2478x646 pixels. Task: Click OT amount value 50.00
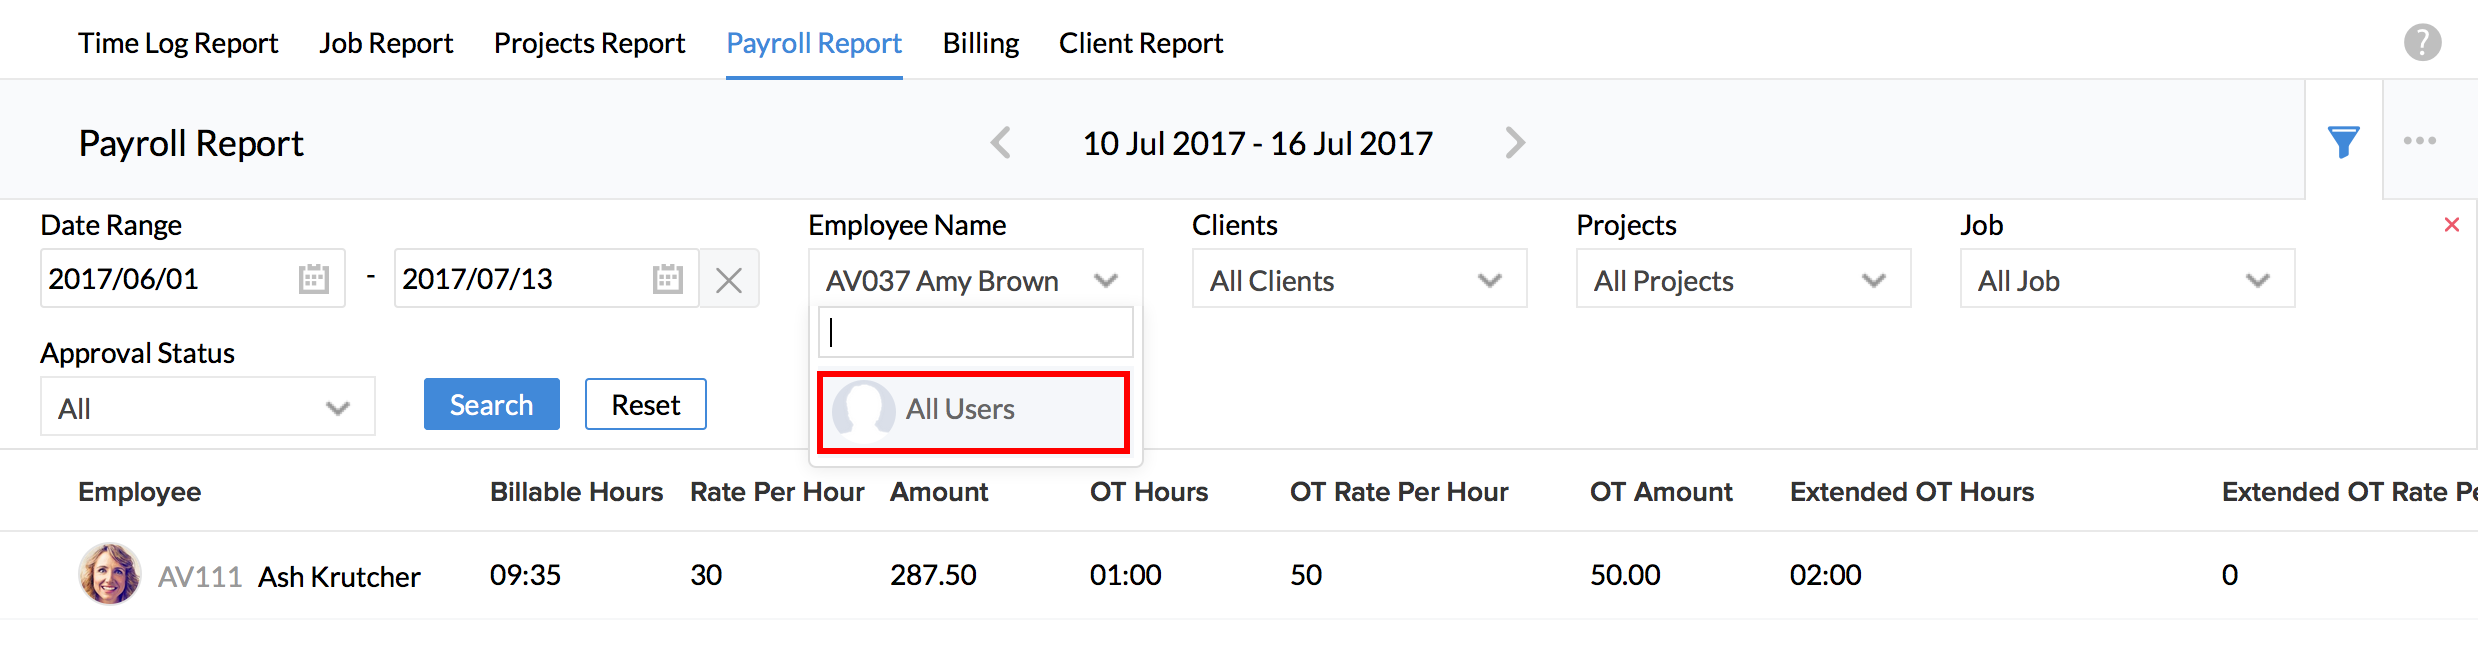[x=1625, y=575]
